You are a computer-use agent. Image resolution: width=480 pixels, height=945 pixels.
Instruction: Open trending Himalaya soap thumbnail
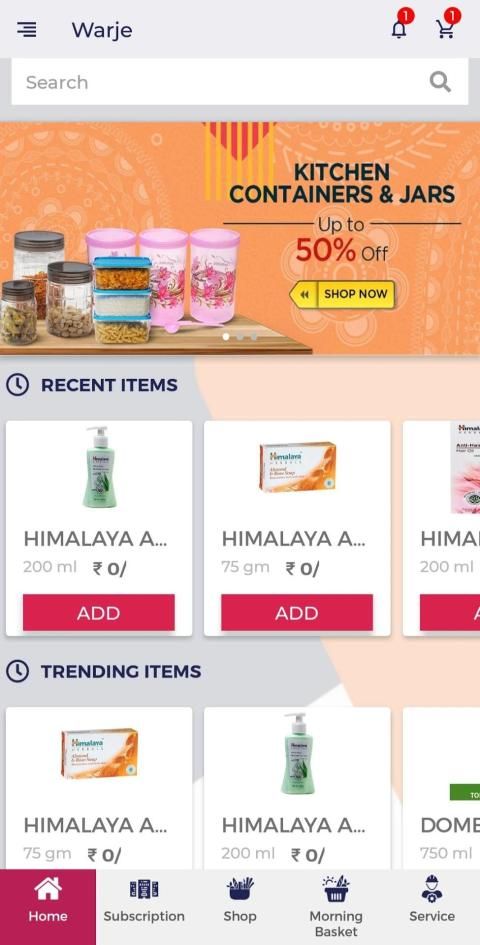click(99, 753)
